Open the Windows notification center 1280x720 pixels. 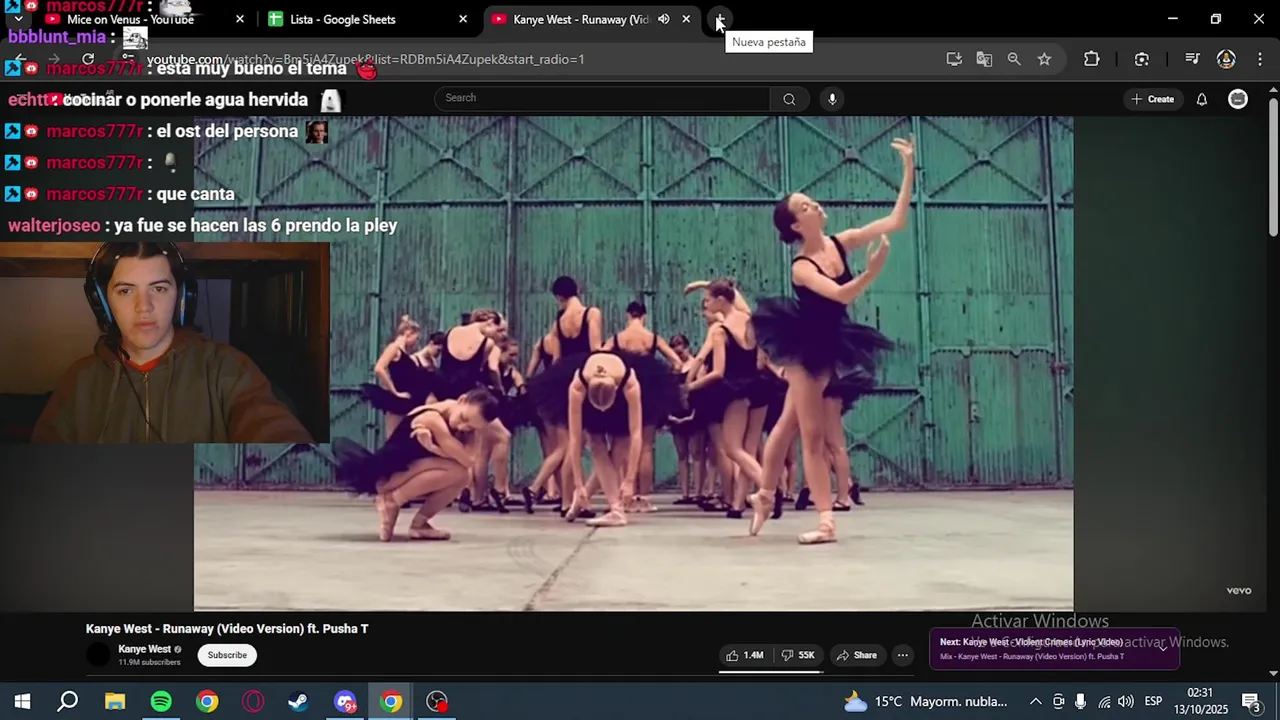click(x=1251, y=701)
